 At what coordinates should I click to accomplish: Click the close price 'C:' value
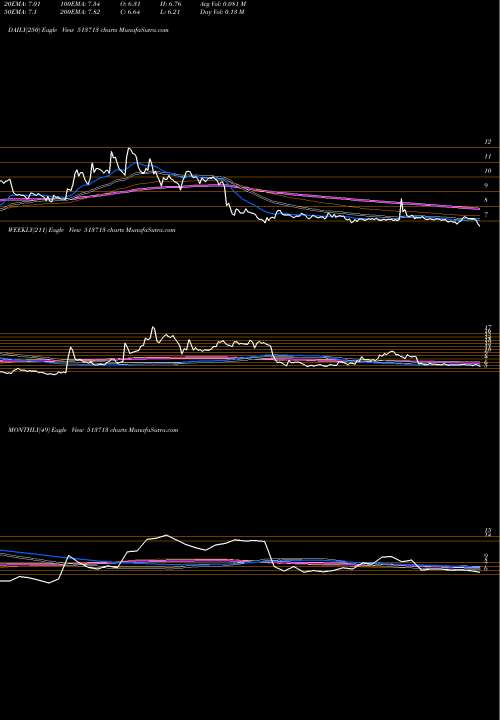130,12
